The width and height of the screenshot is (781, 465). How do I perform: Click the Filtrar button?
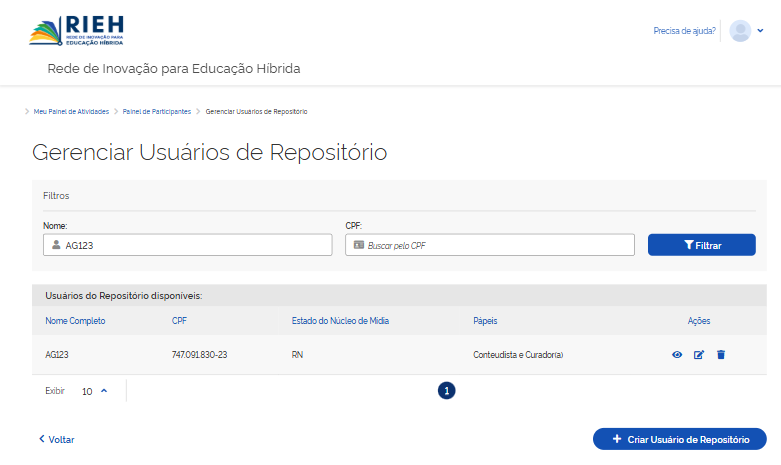[701, 245]
